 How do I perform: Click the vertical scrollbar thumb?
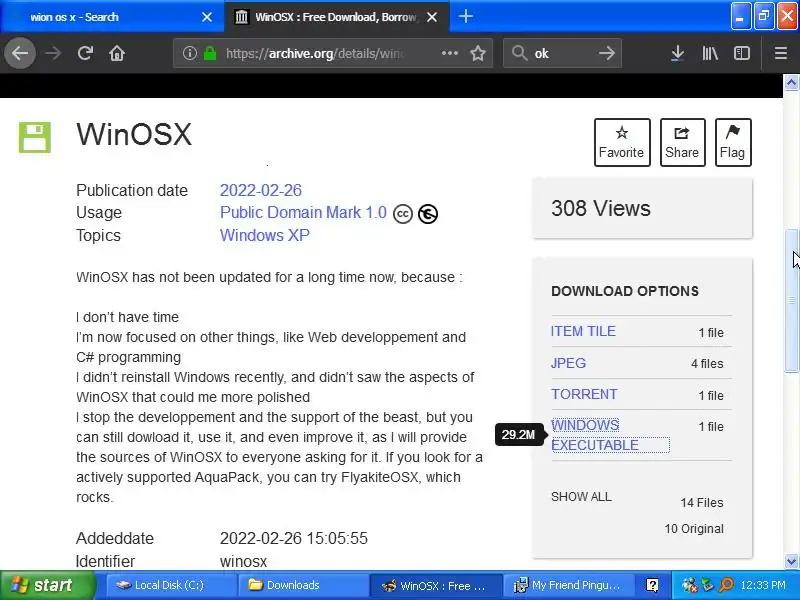pyautogui.click(x=791, y=301)
